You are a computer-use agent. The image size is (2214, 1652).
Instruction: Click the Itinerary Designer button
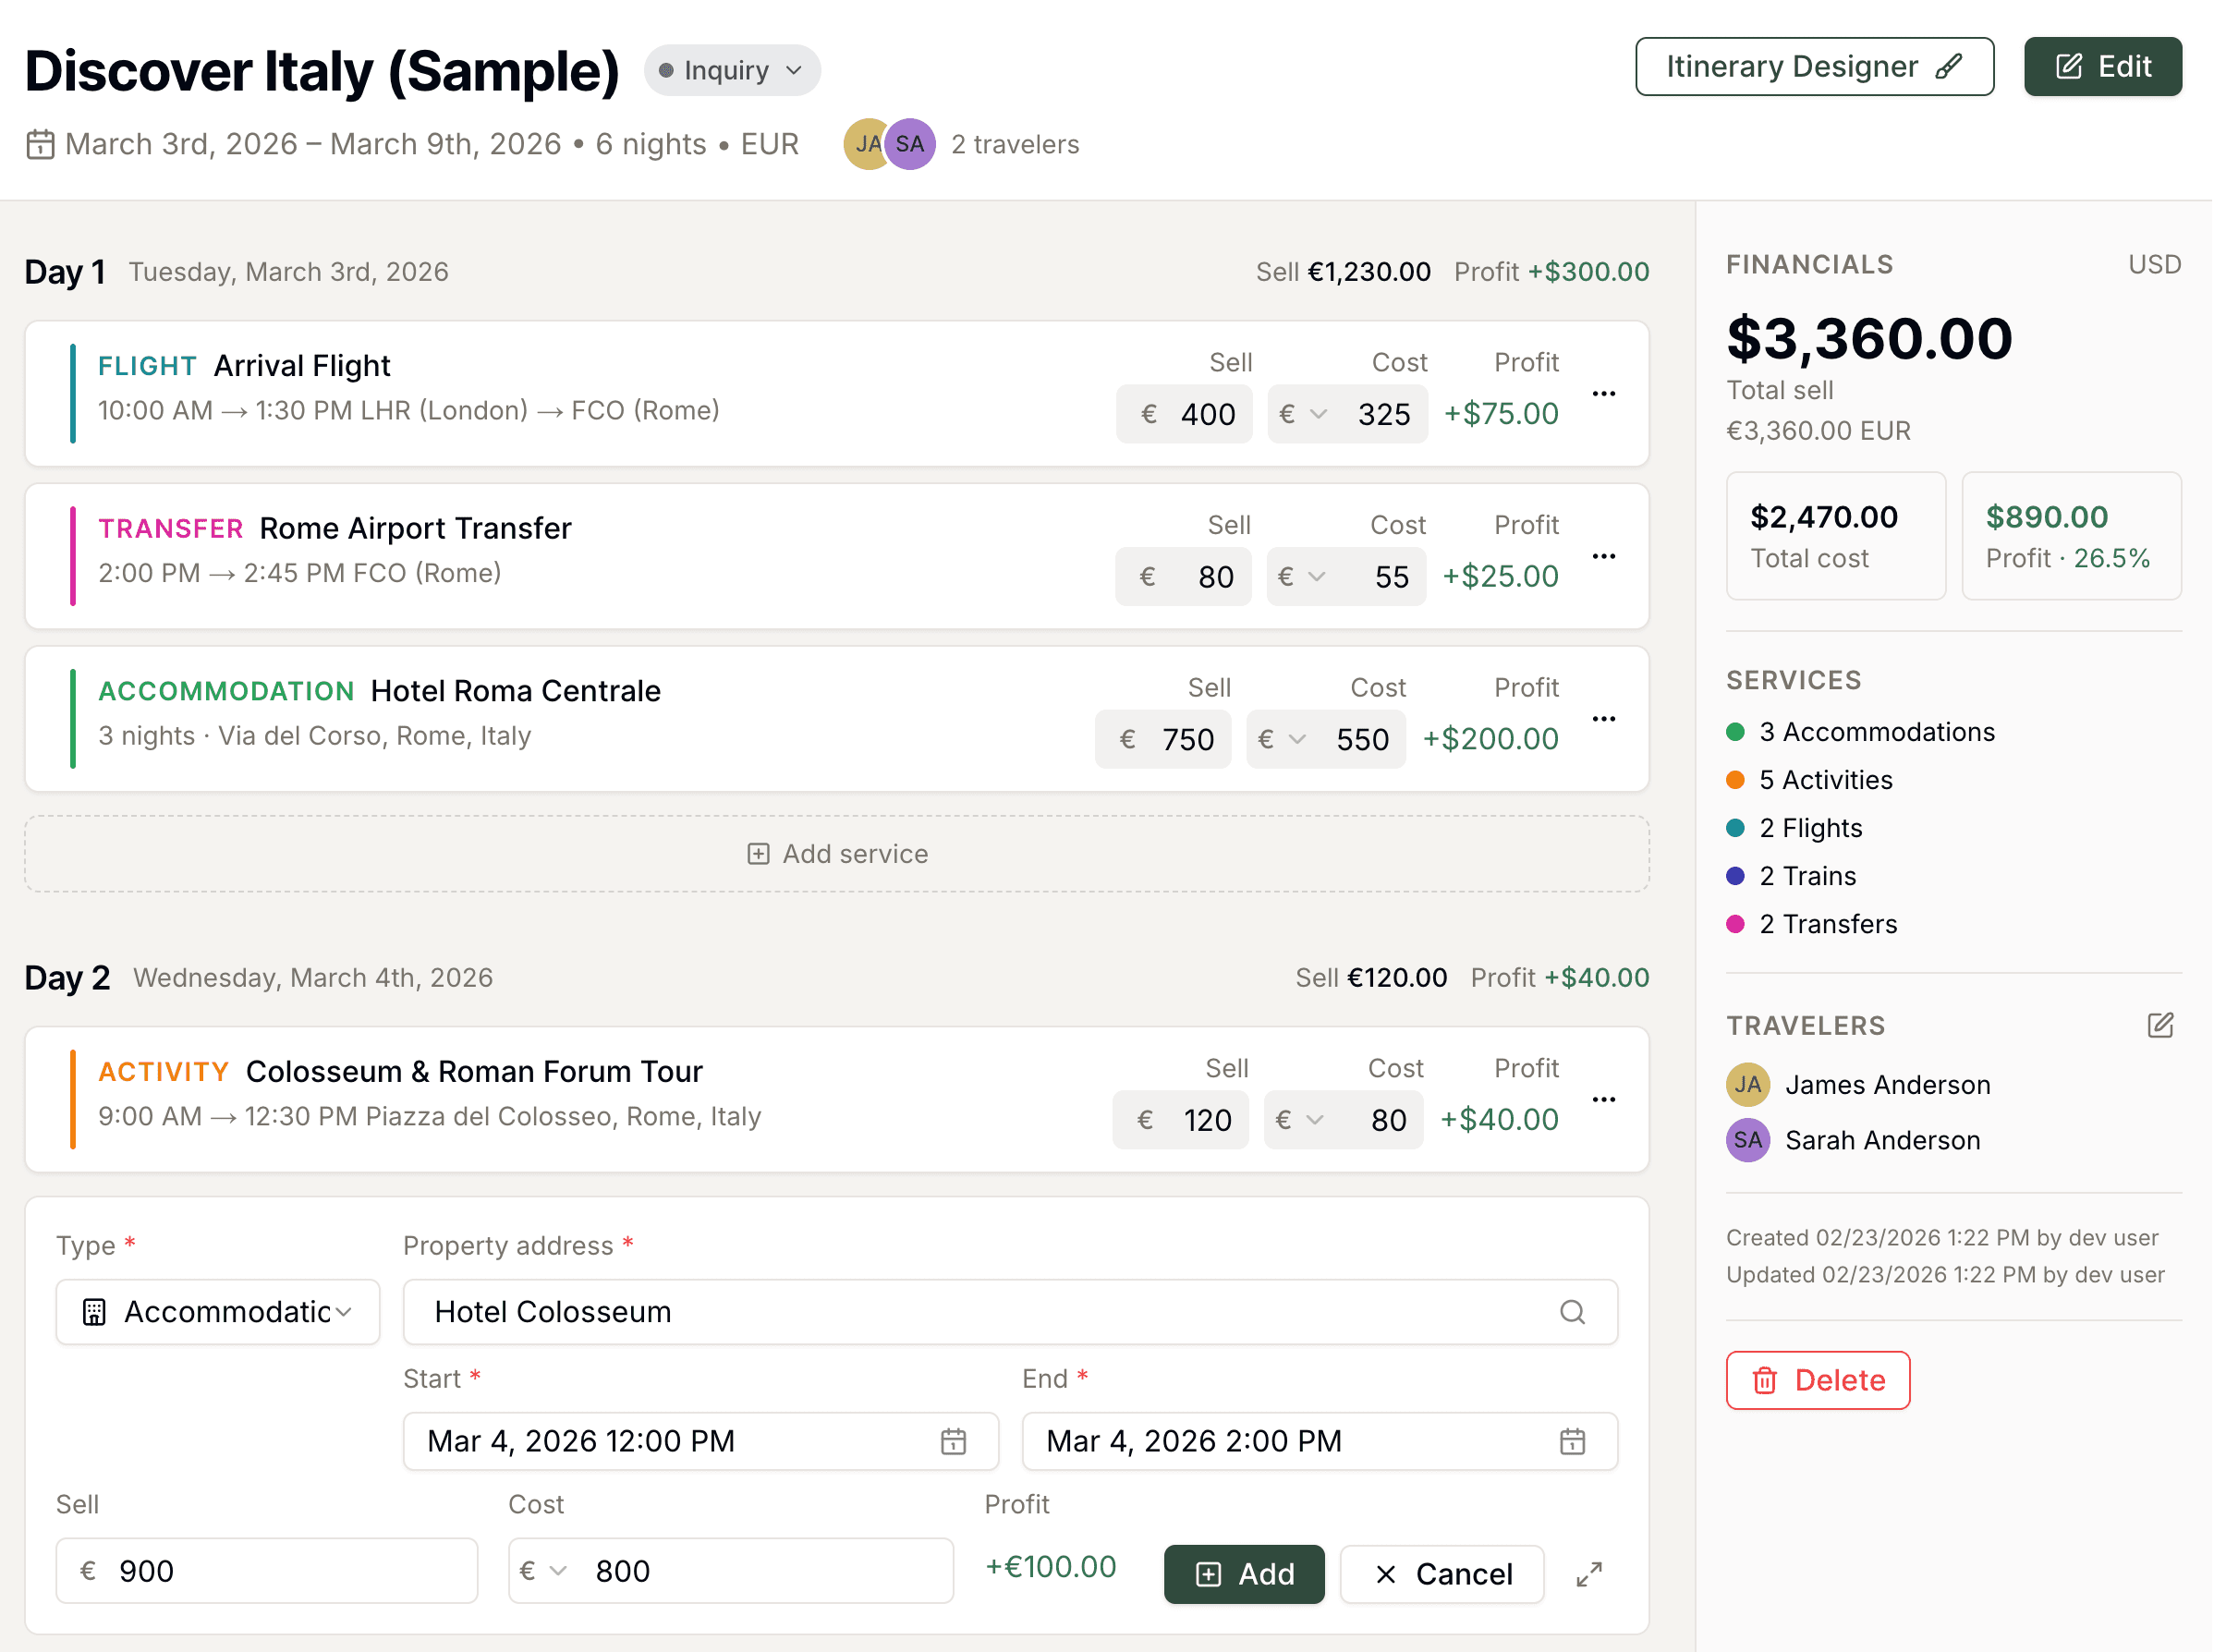click(x=1813, y=67)
